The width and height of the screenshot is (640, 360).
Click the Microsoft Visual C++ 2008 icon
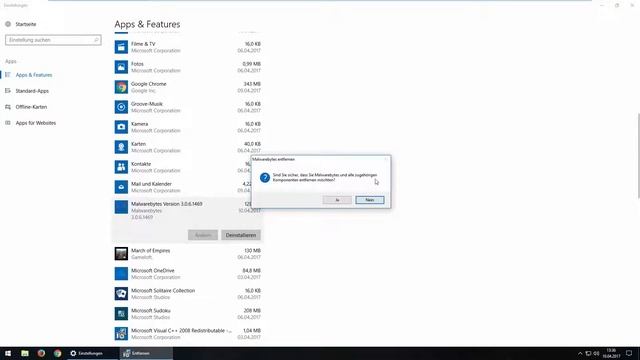[121, 333]
